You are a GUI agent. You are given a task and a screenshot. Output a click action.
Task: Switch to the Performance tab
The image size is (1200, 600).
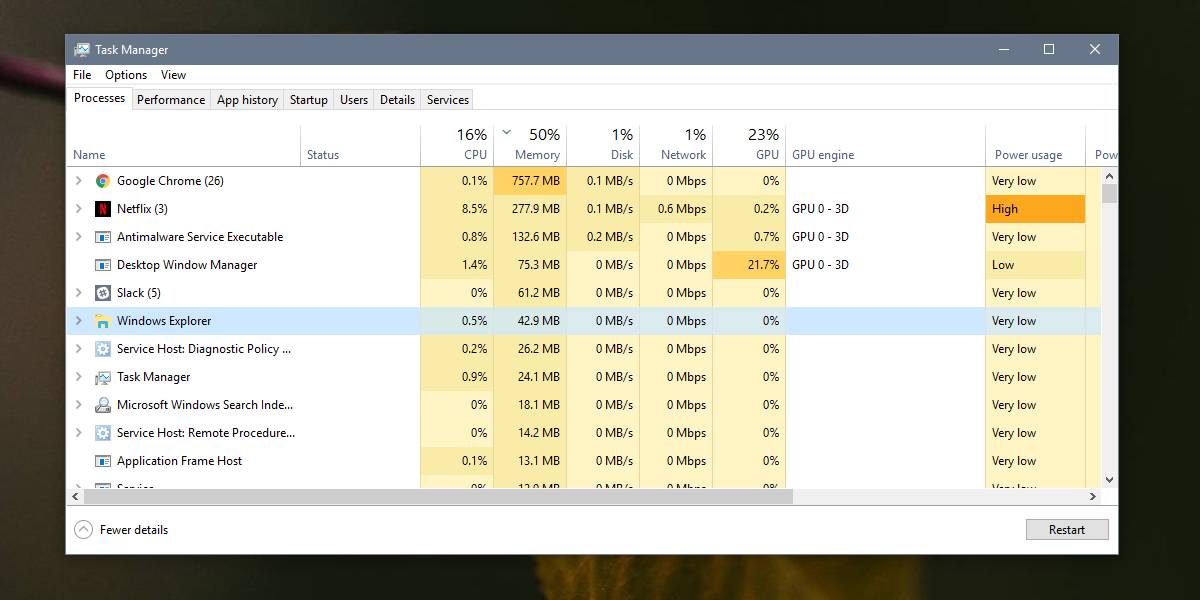pos(170,99)
